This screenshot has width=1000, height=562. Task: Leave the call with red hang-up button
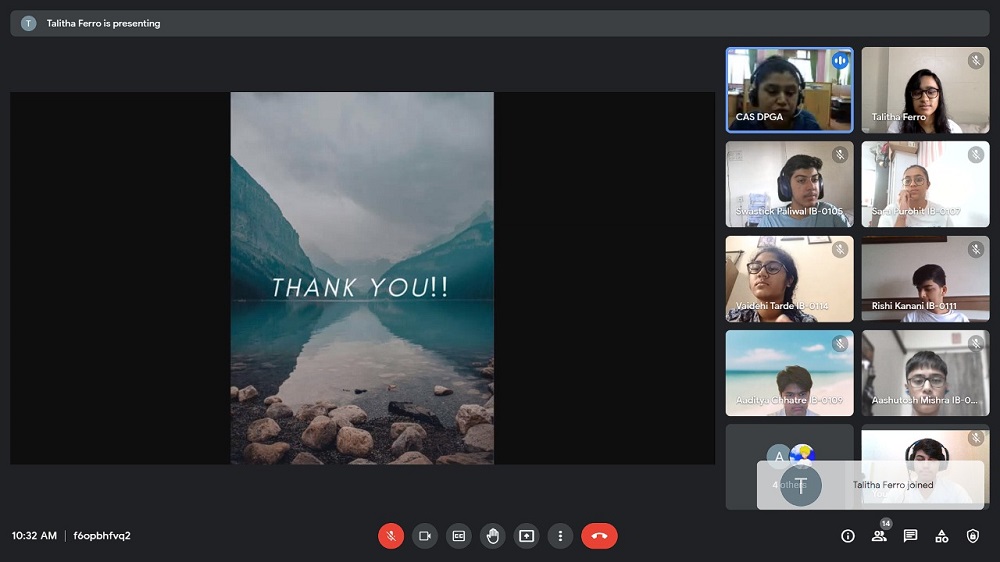point(599,536)
